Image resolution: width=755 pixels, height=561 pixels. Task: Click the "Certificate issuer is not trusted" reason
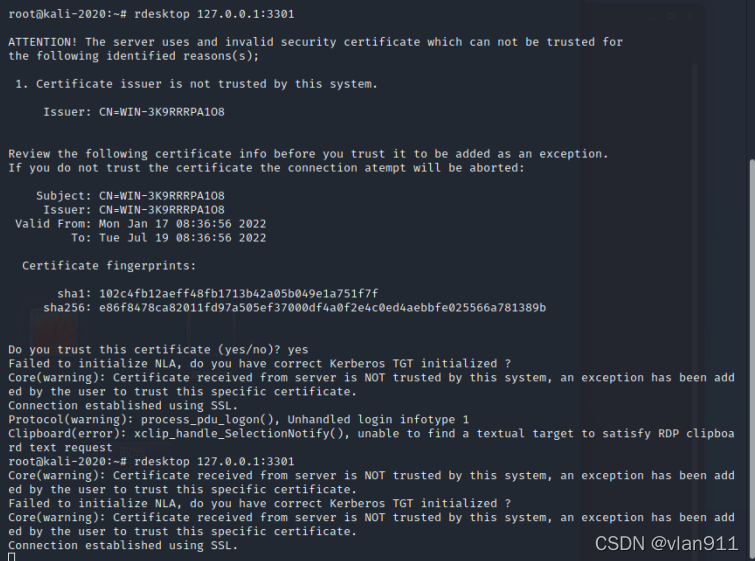203,84
